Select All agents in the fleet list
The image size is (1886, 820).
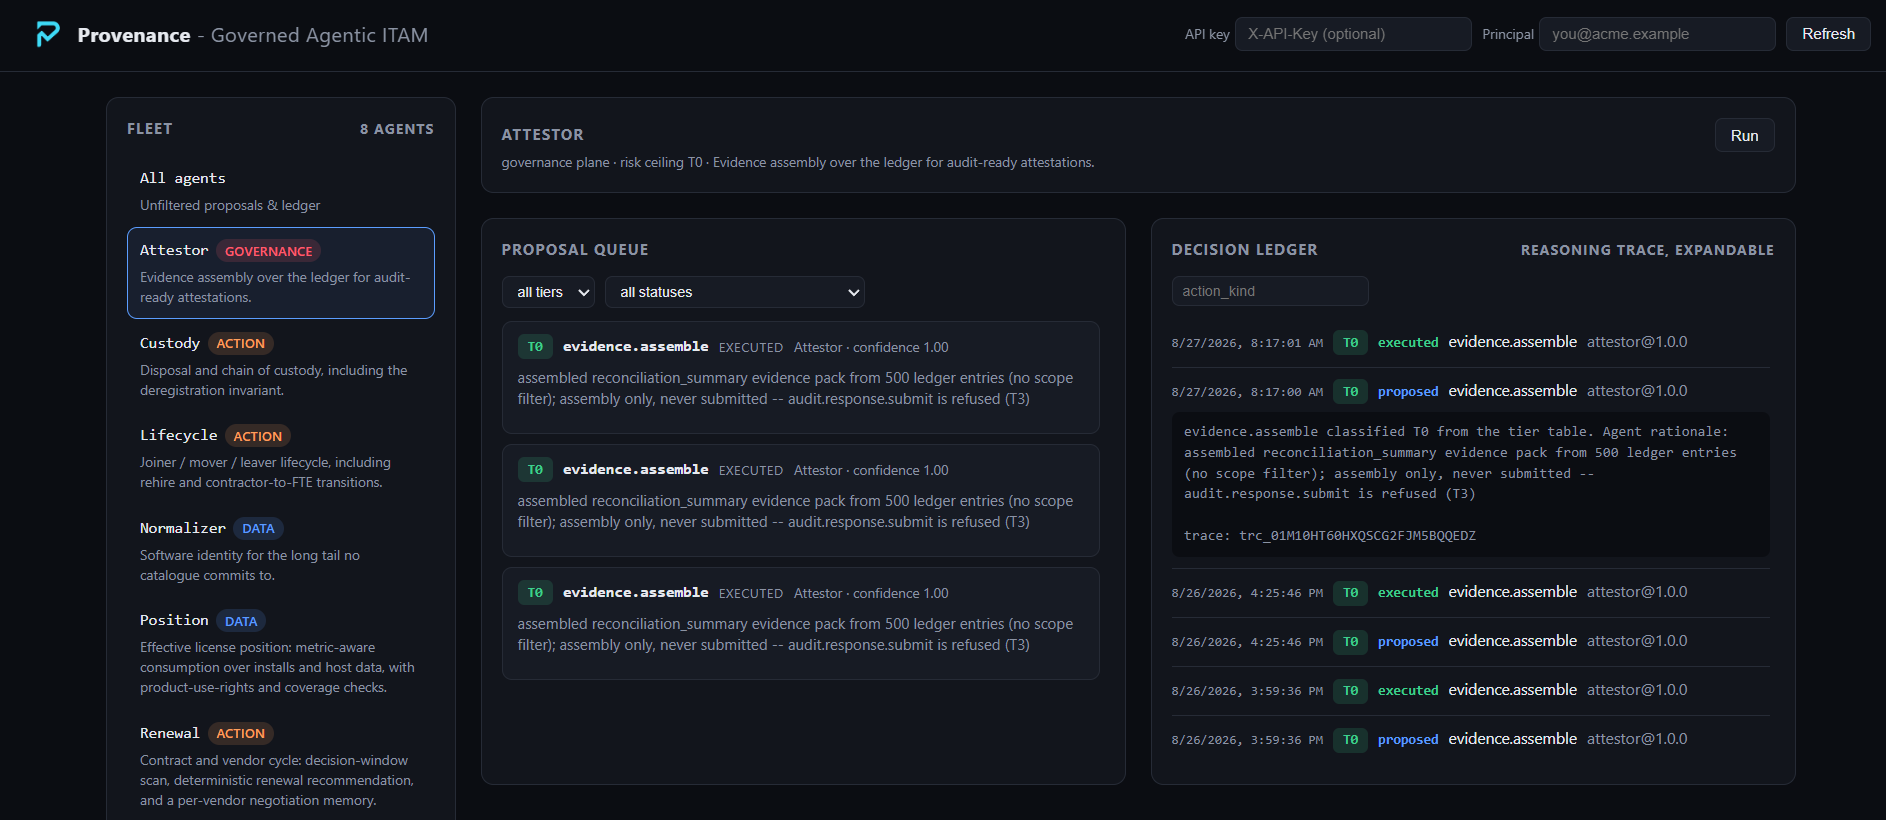click(x=281, y=191)
